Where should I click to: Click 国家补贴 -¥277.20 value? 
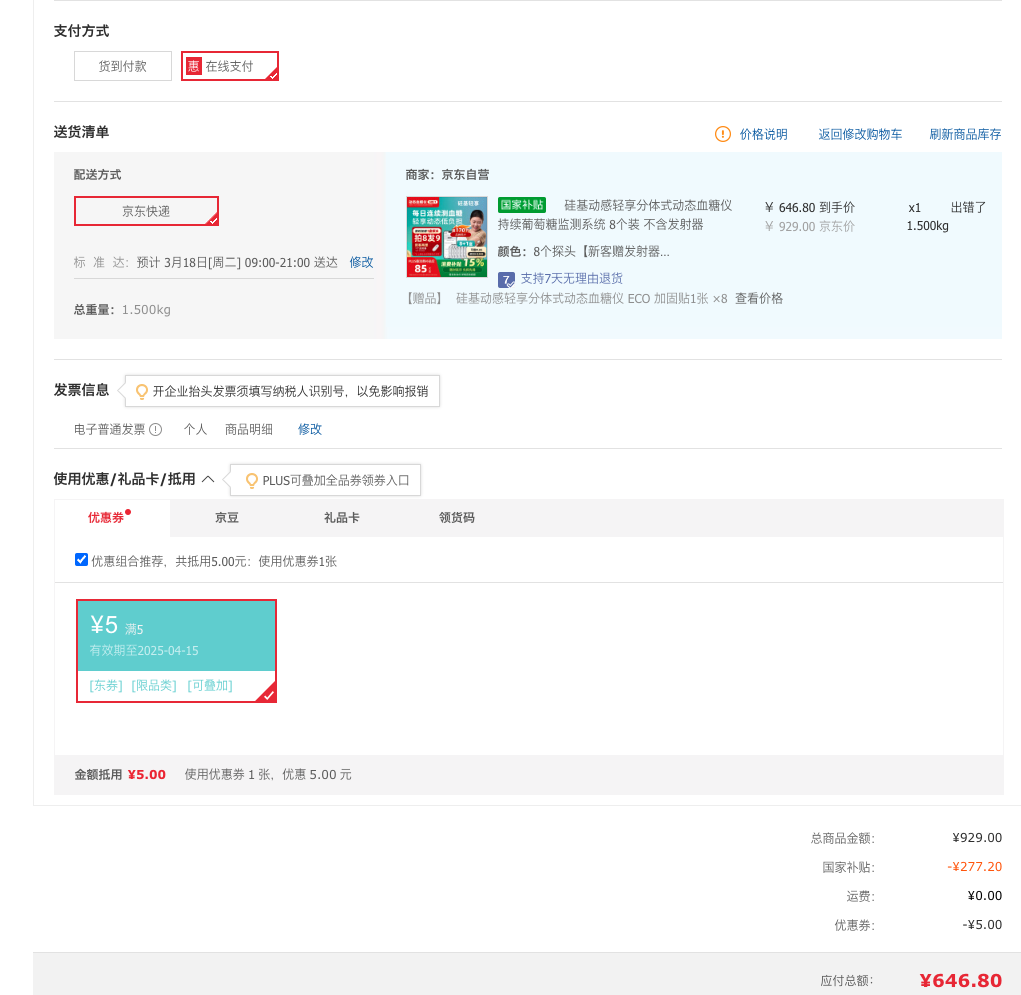click(975, 867)
